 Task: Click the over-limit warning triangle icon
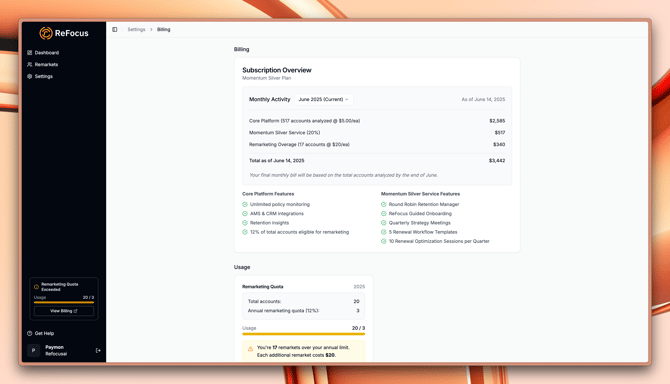(x=250, y=349)
